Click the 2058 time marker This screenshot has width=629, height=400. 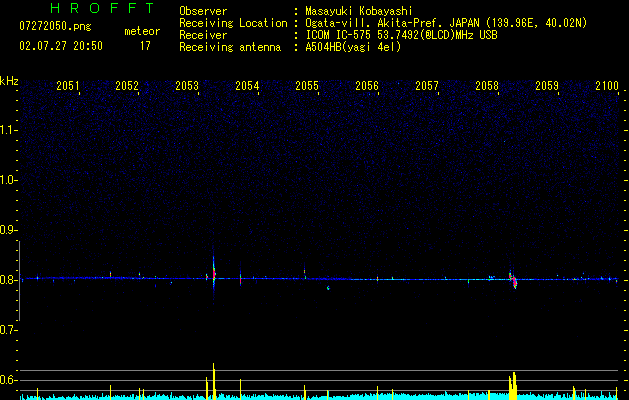pos(487,85)
